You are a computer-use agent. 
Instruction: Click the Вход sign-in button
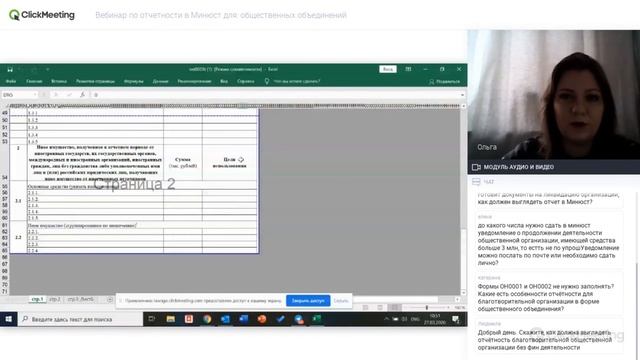click(x=388, y=69)
